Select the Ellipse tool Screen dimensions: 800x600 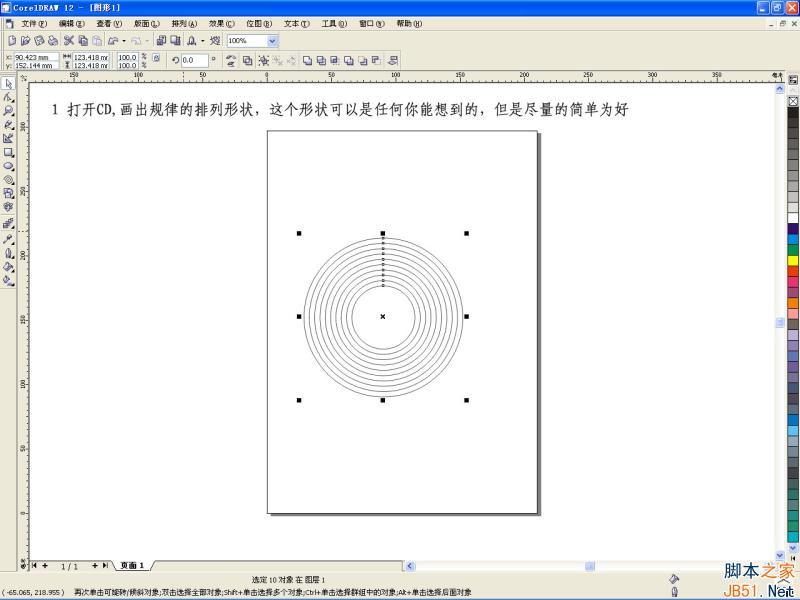[x=8, y=166]
